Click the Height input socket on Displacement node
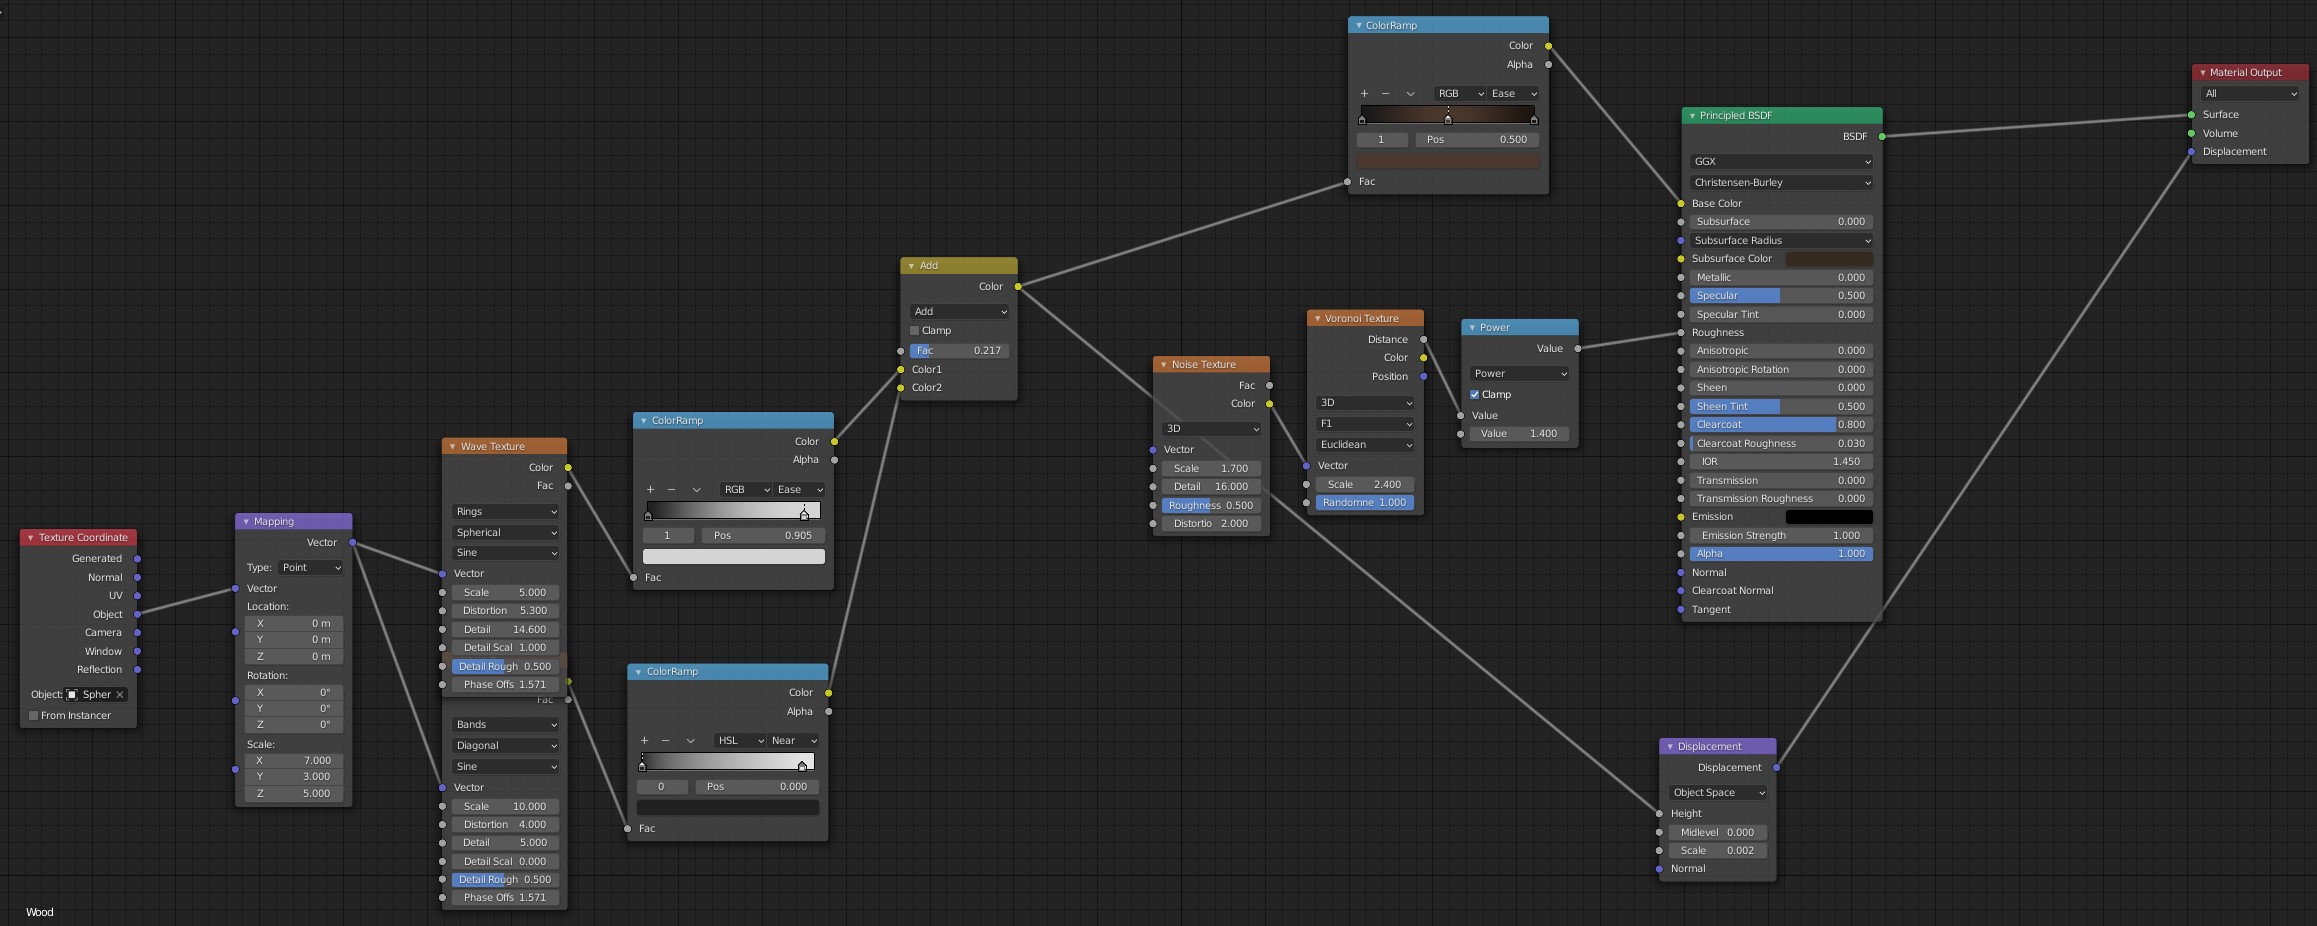 [1659, 813]
